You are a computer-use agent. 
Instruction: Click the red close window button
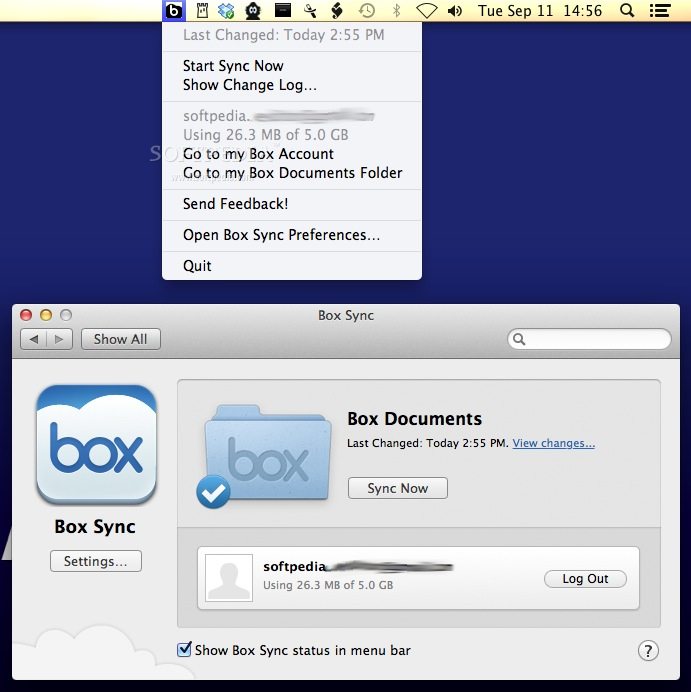tap(26, 315)
